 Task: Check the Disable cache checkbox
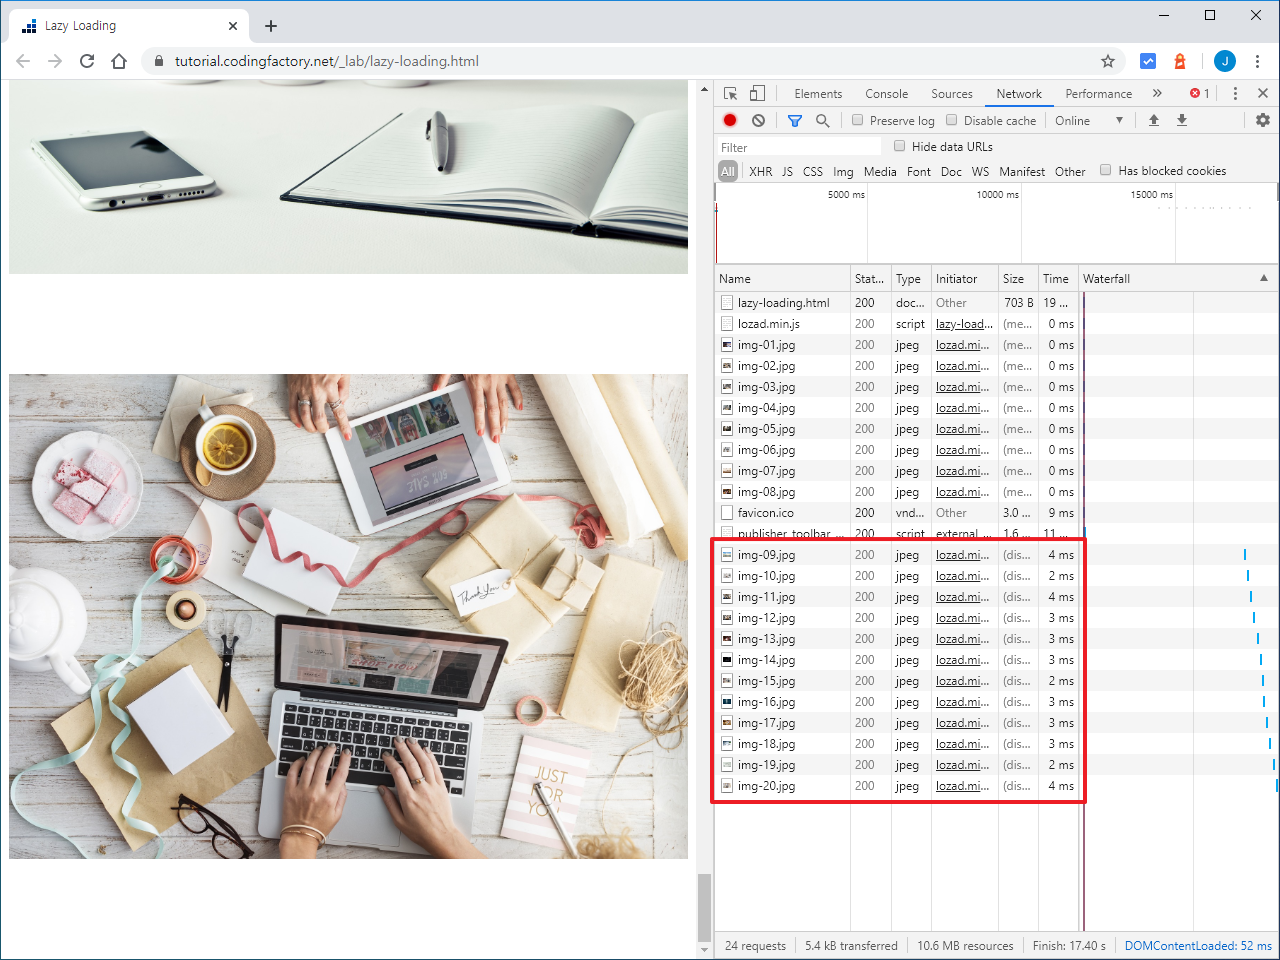(x=952, y=120)
